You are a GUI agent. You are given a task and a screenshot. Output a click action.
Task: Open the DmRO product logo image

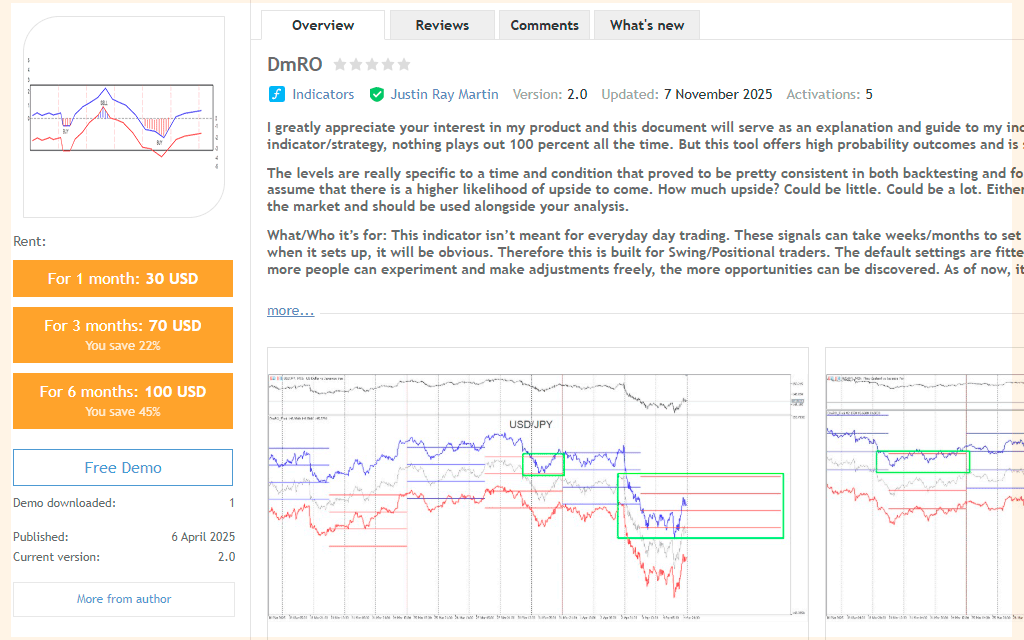tap(124, 117)
